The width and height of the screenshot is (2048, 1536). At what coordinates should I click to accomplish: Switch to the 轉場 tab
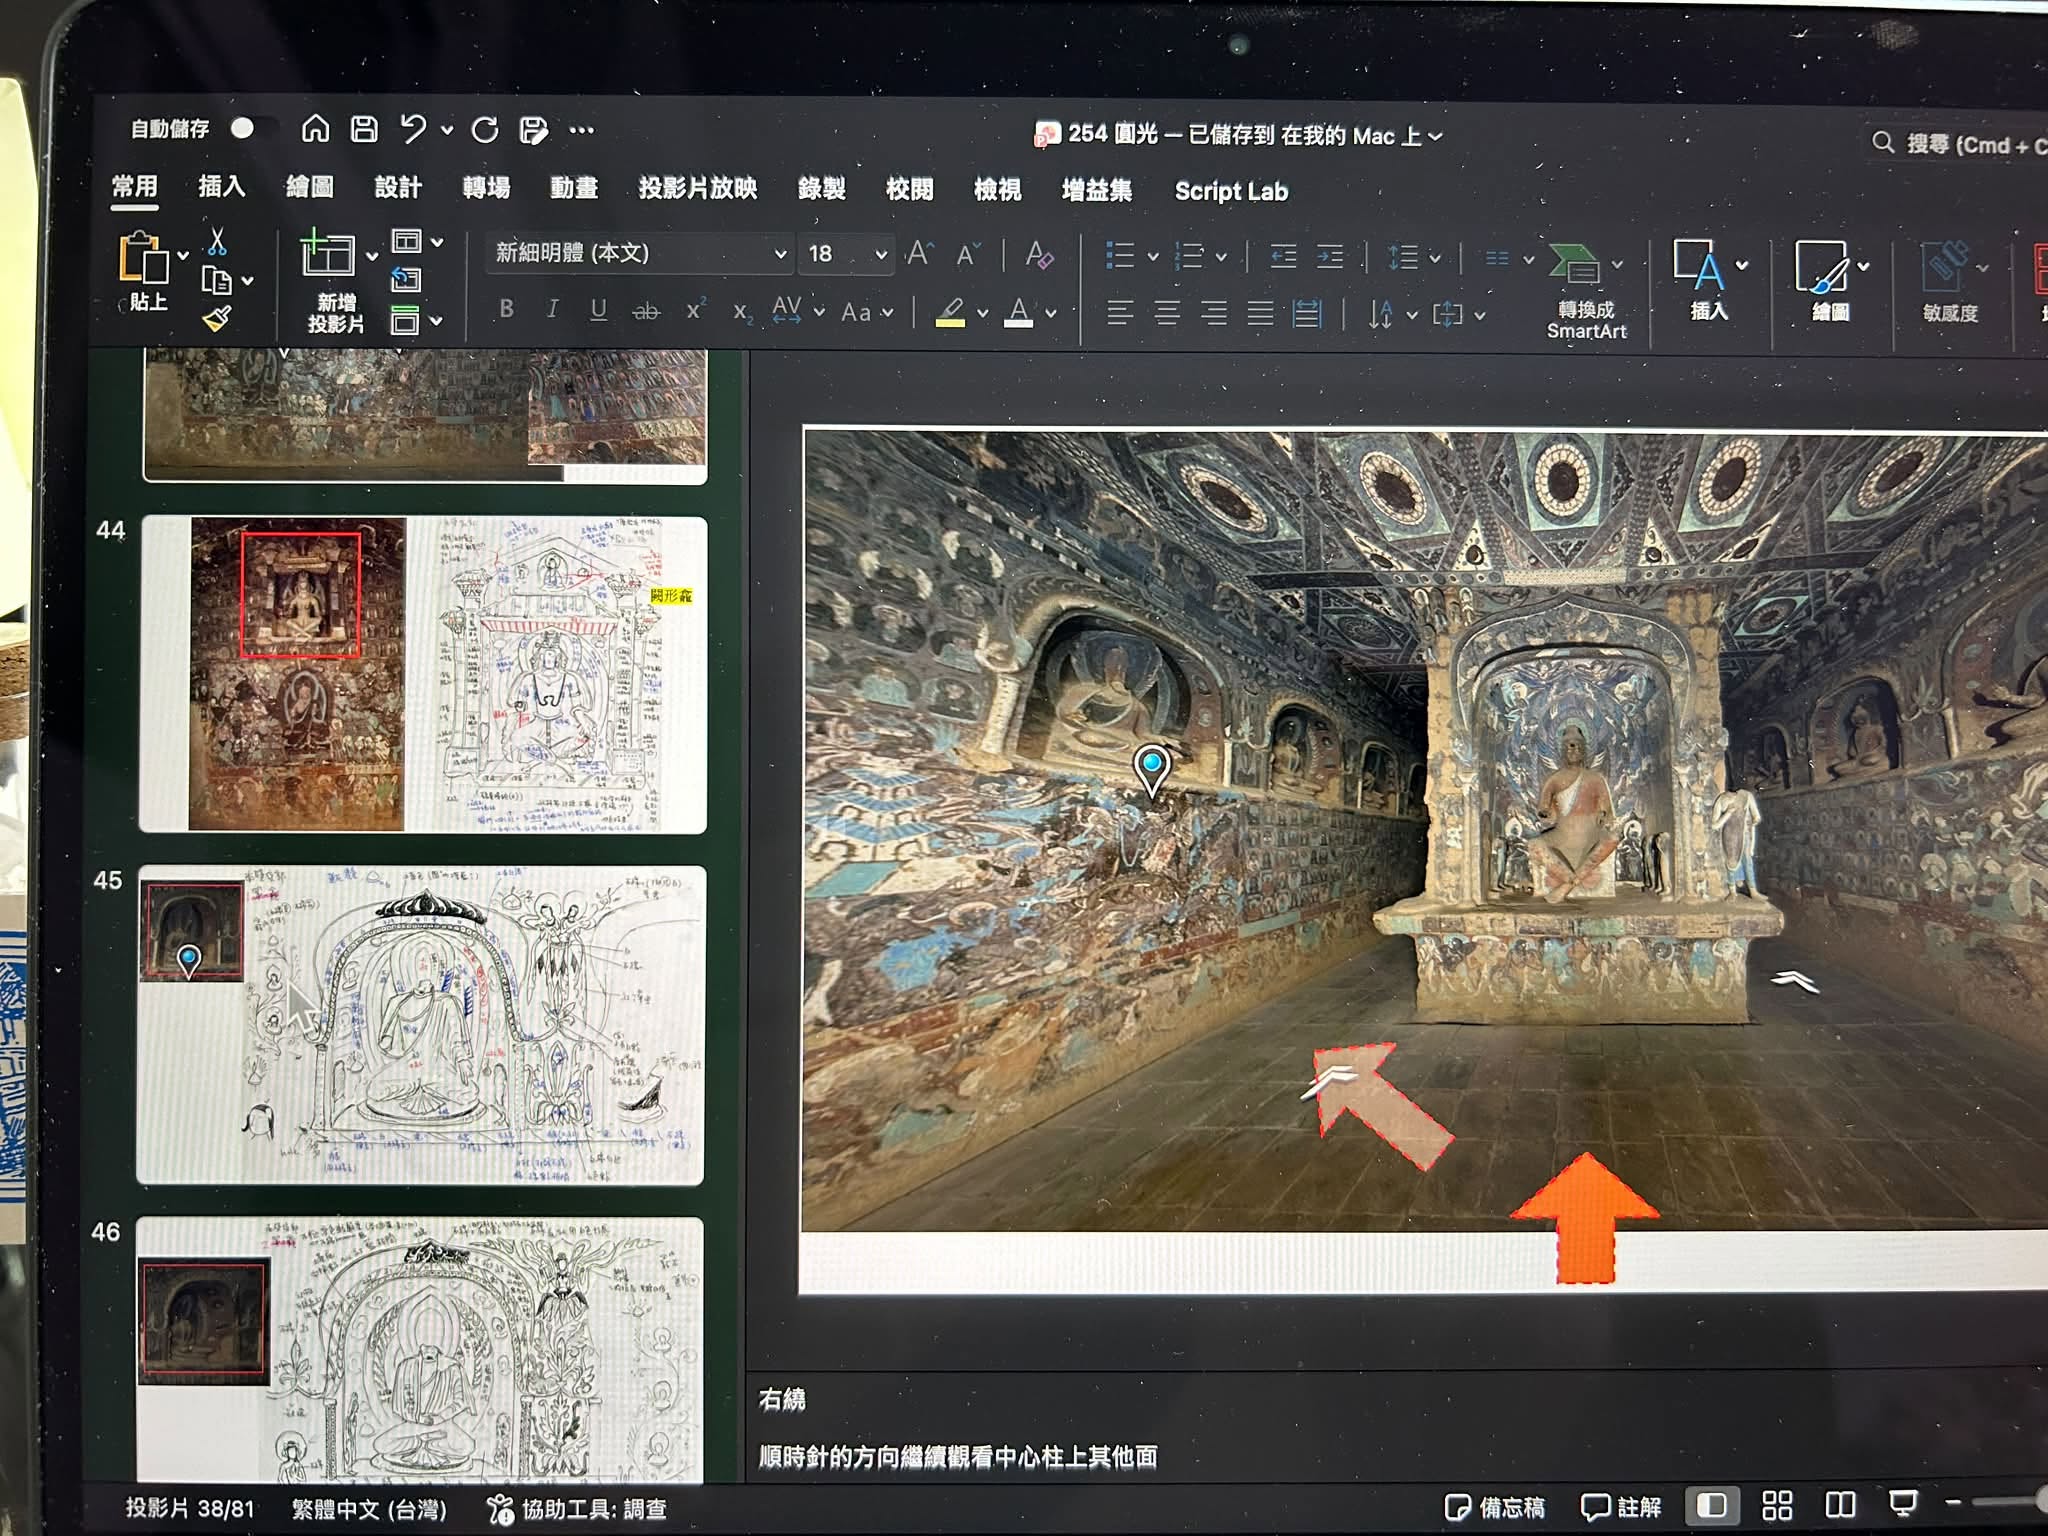pyautogui.click(x=486, y=188)
